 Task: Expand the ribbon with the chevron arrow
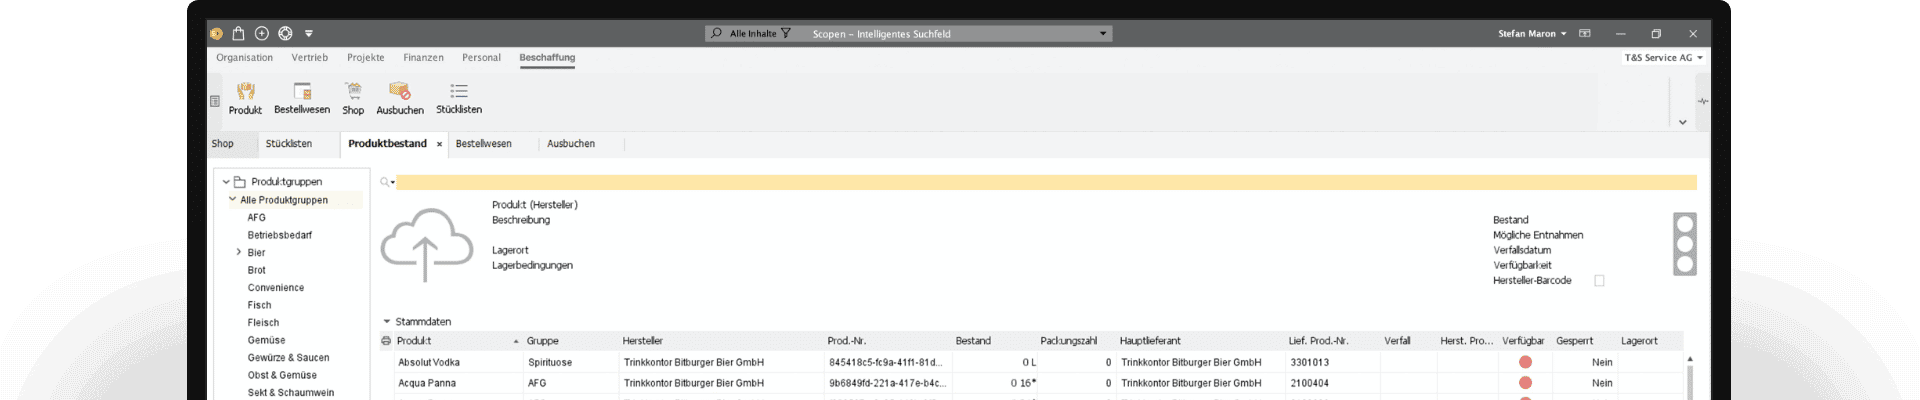pyautogui.click(x=1683, y=122)
